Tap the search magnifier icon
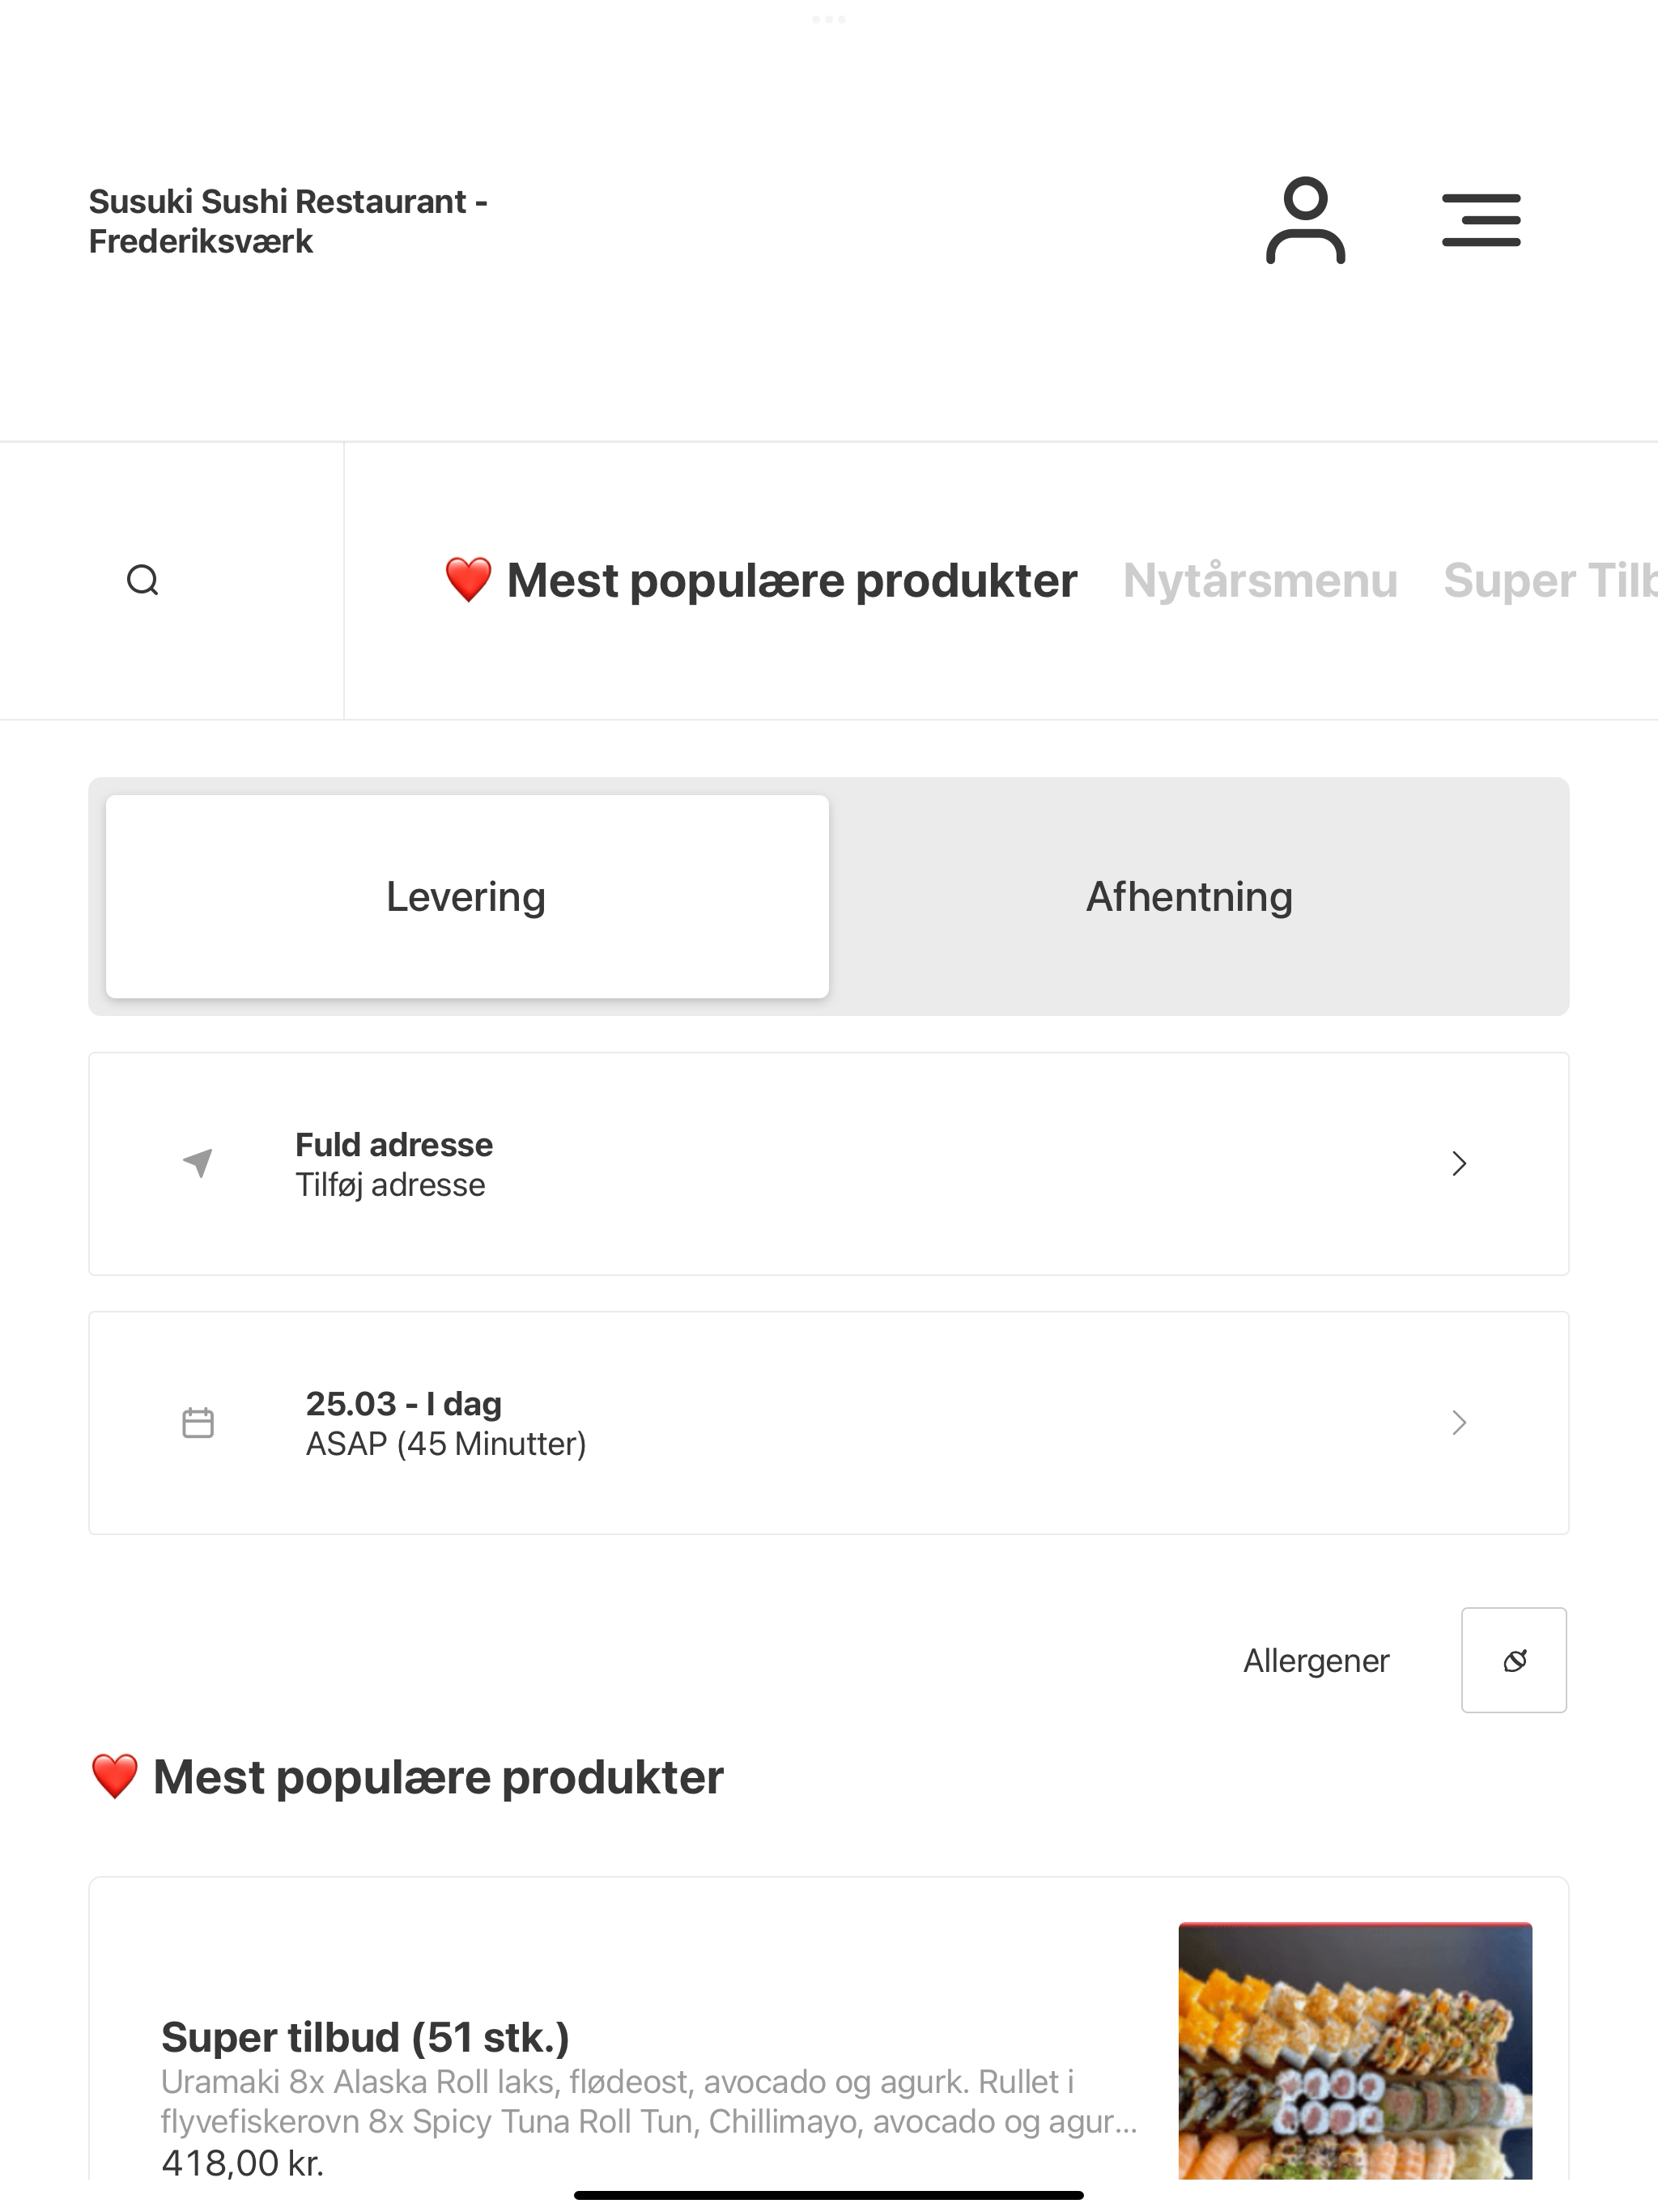The height and width of the screenshot is (2212, 1658). [x=143, y=580]
